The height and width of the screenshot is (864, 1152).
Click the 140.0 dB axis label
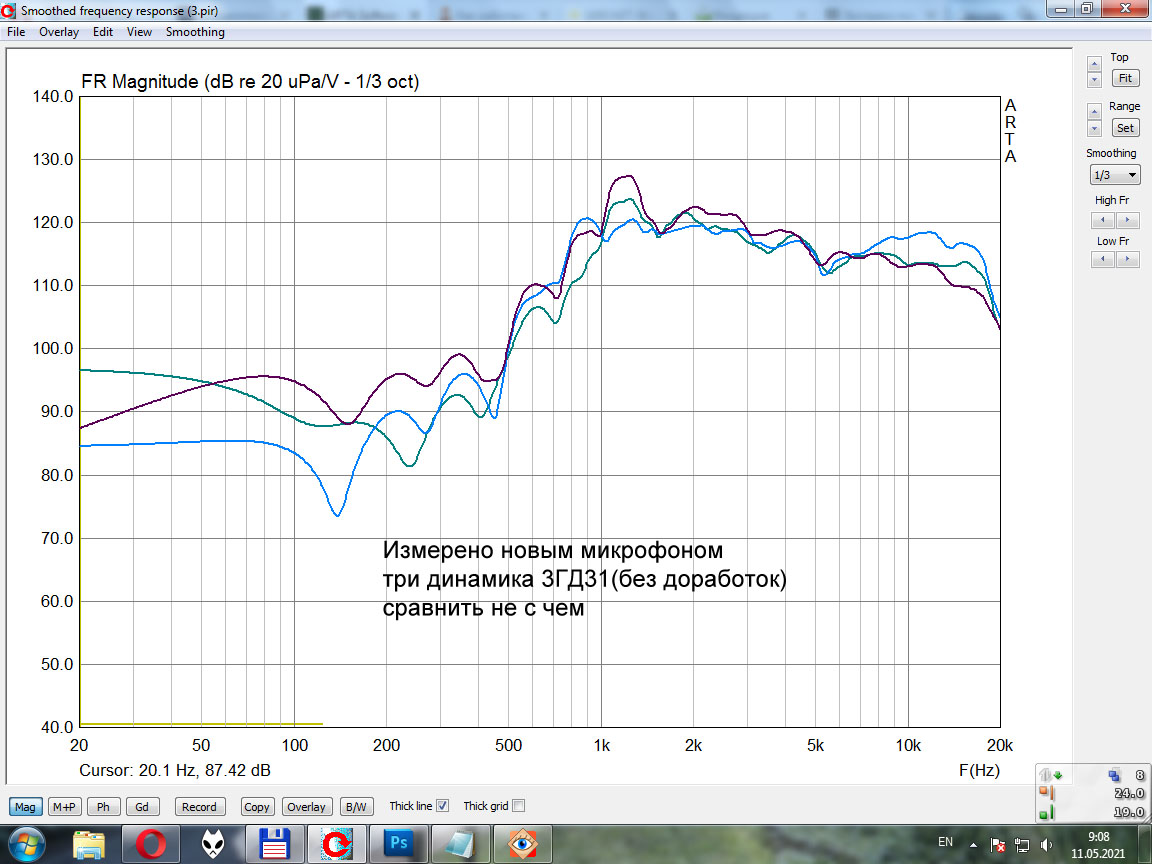[x=53, y=96]
